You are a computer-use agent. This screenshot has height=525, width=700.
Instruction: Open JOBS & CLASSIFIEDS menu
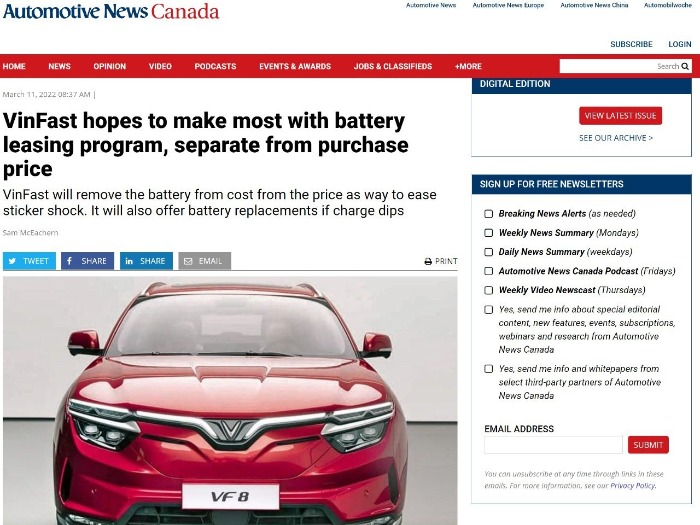point(393,67)
